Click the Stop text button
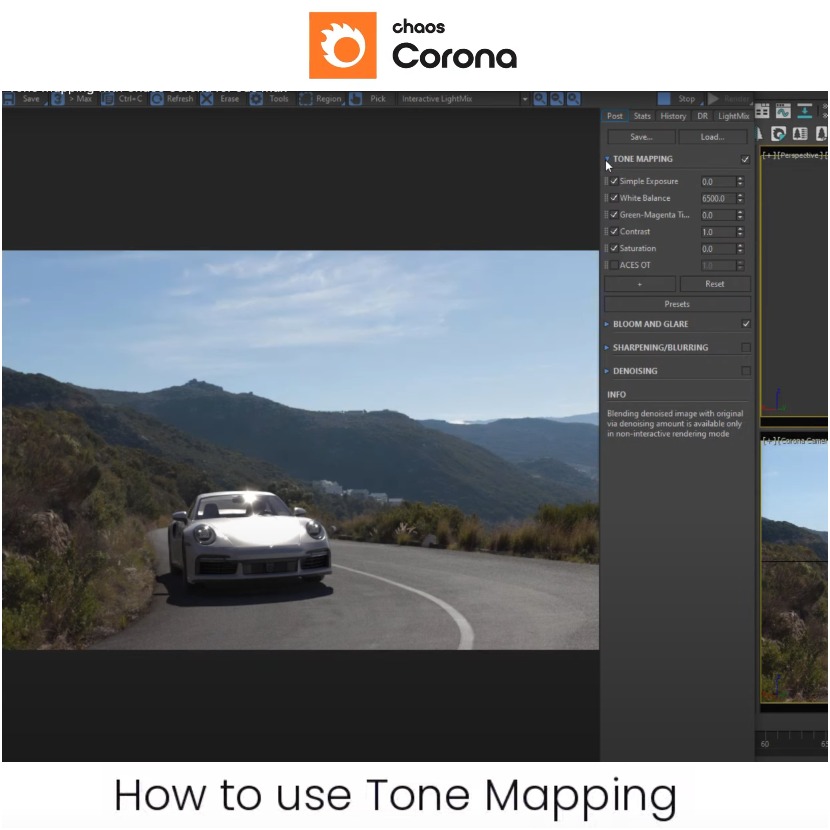Image resolution: width=830 pixels, height=830 pixels. tap(687, 99)
